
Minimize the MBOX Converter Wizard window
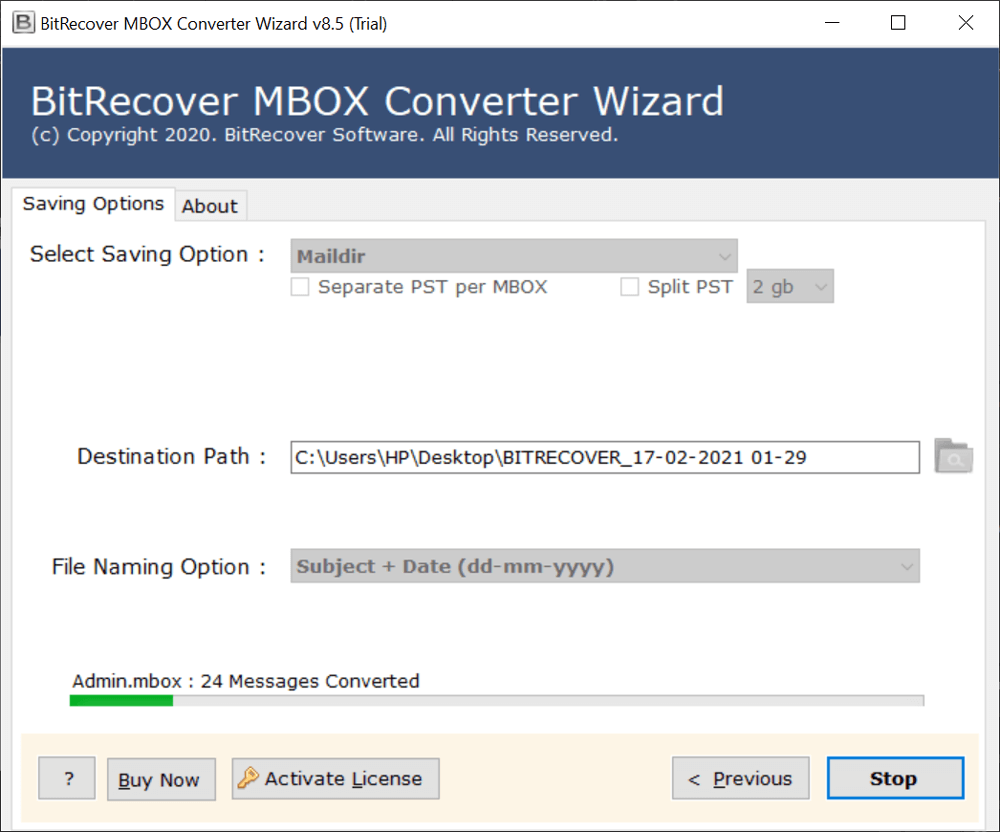coord(832,23)
